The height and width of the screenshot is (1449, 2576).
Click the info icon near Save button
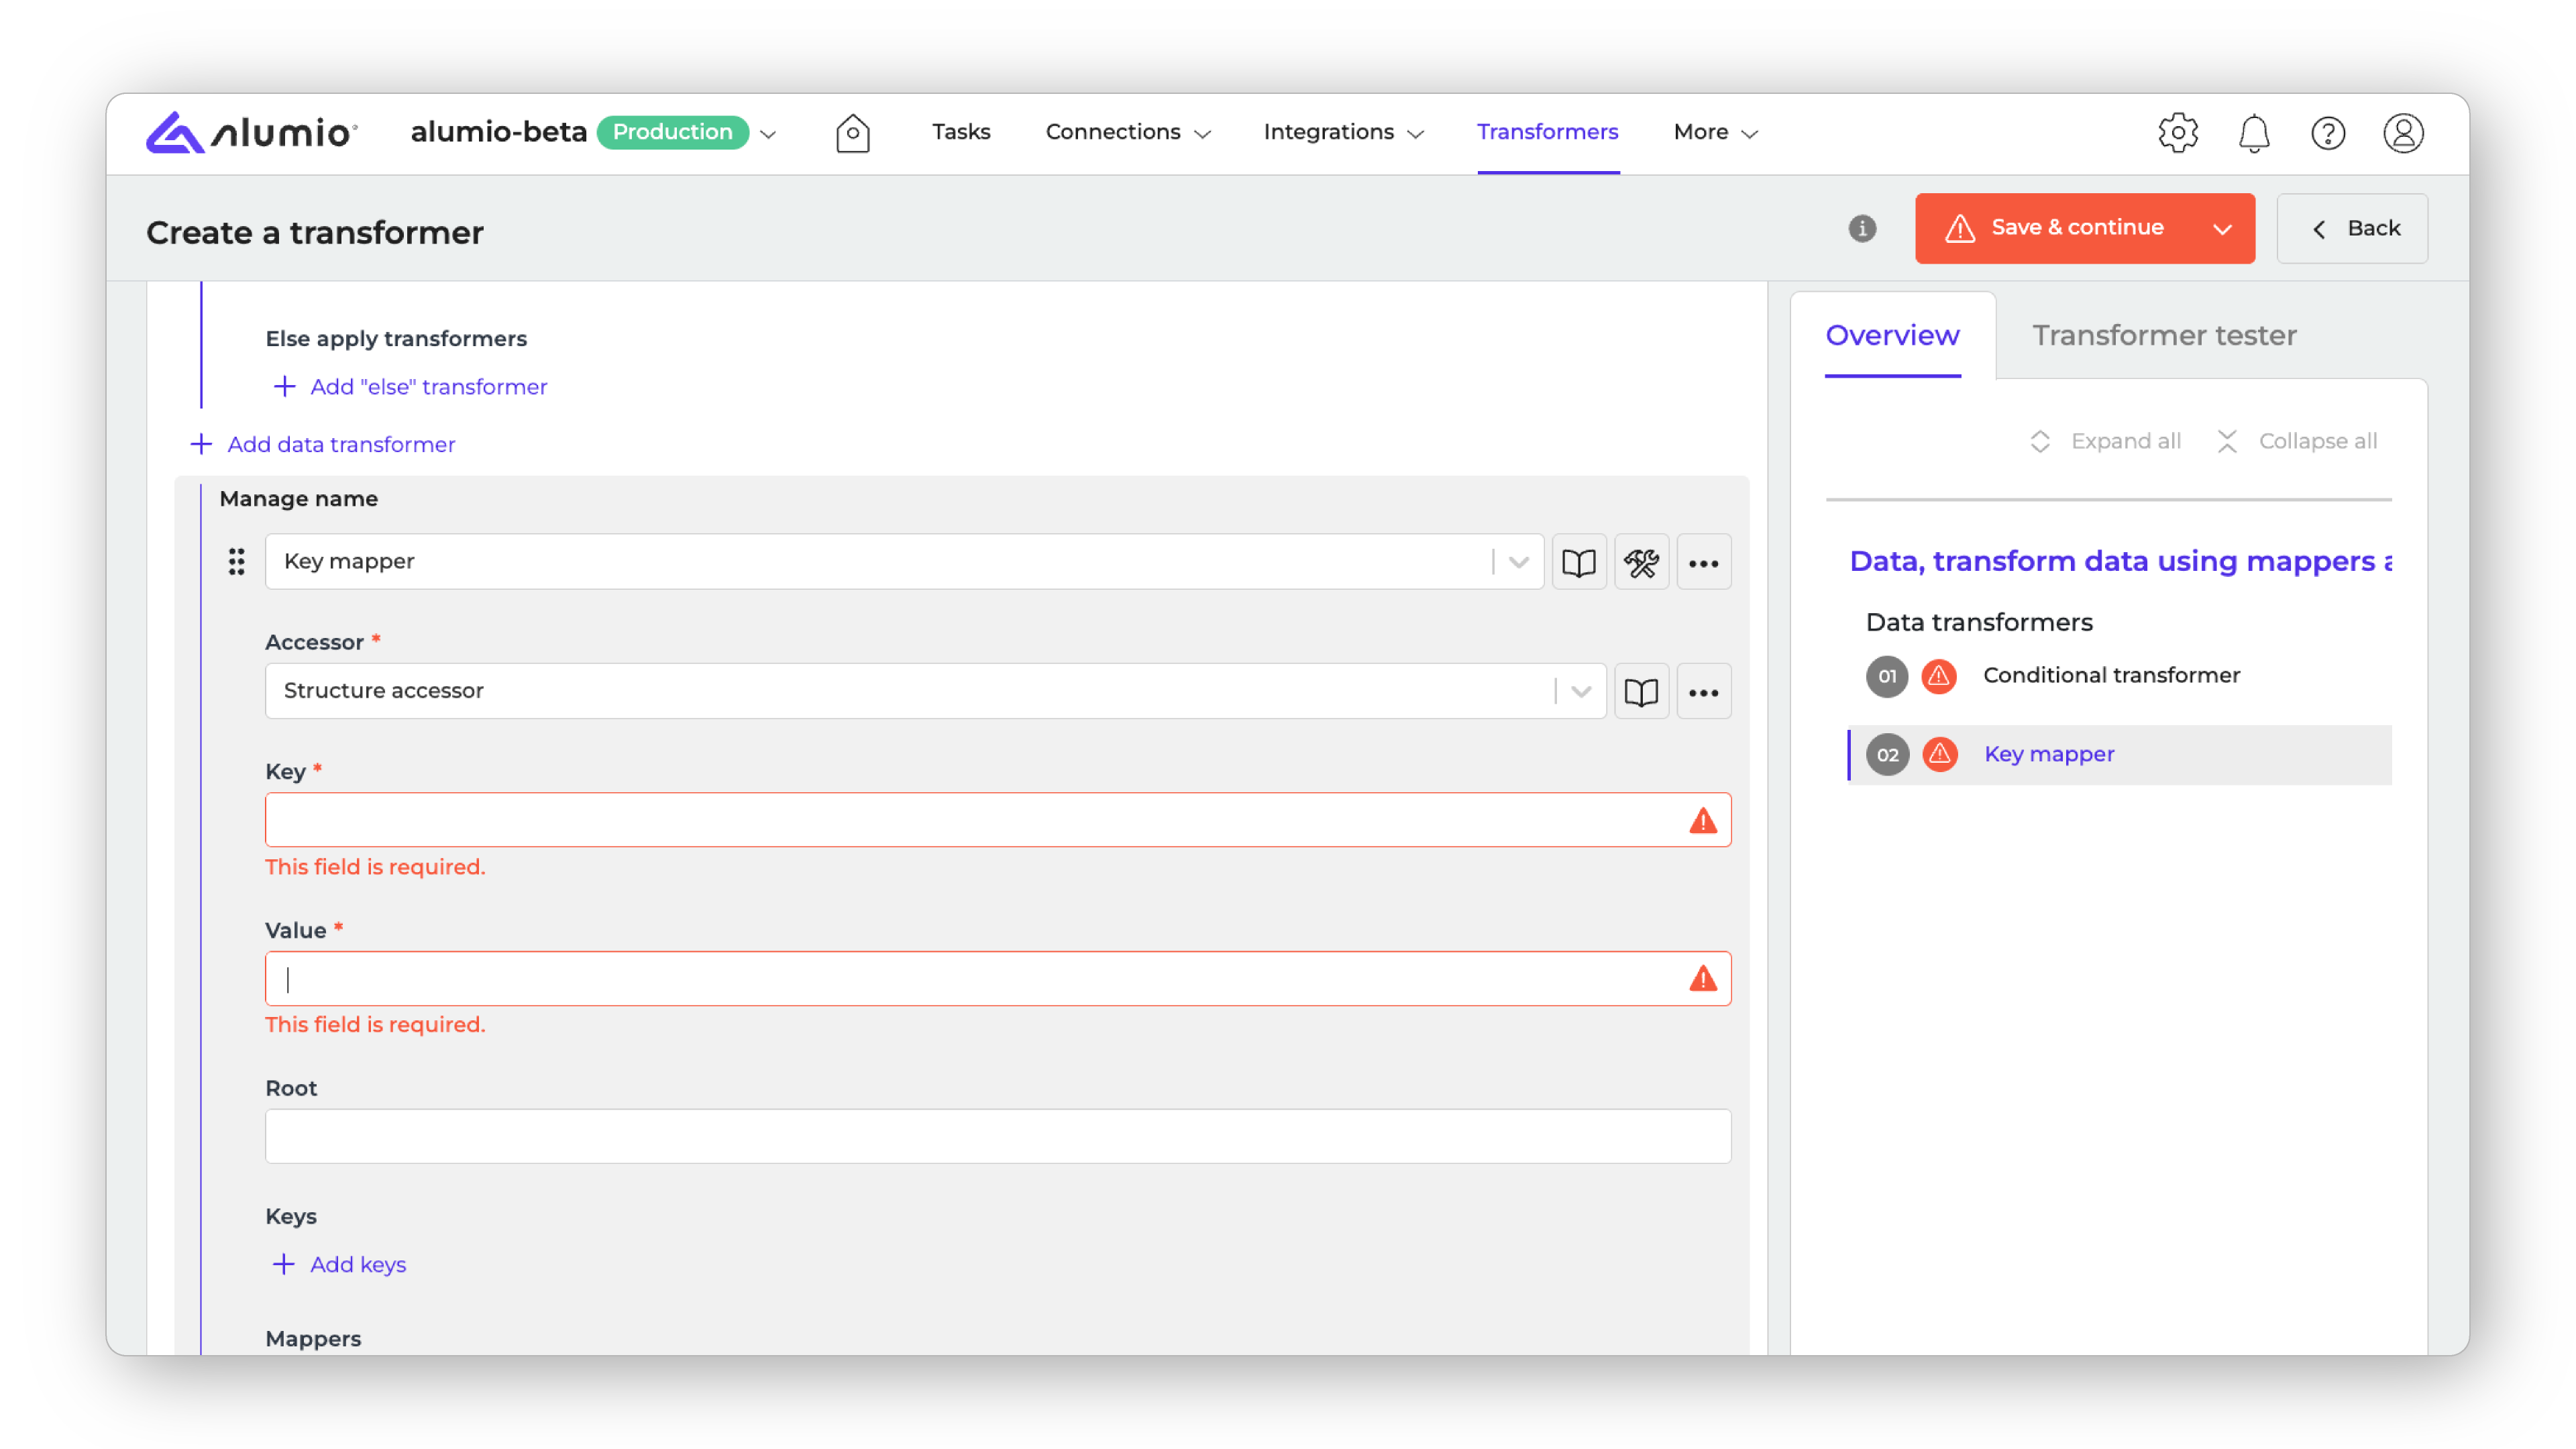[1862, 229]
